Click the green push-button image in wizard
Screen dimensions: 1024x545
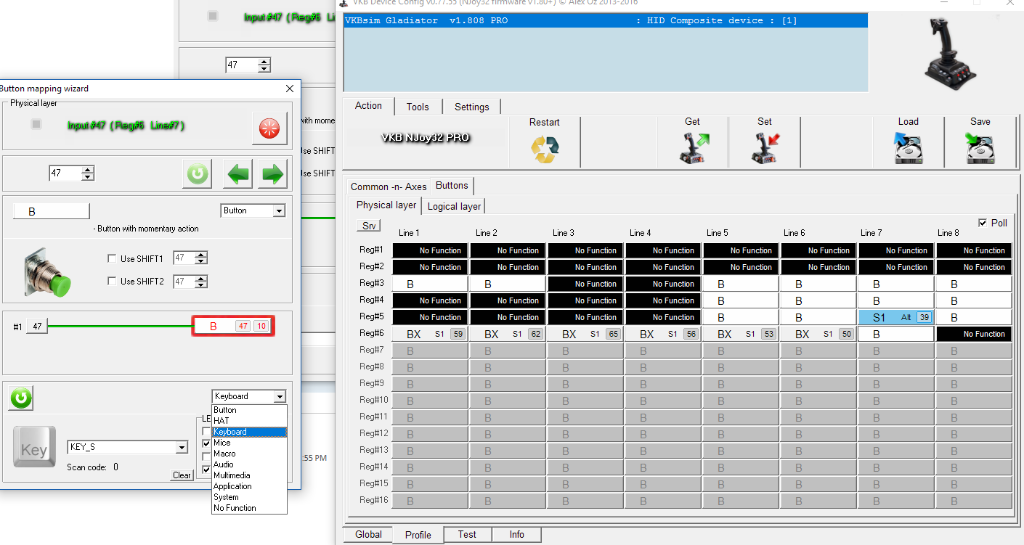point(48,273)
